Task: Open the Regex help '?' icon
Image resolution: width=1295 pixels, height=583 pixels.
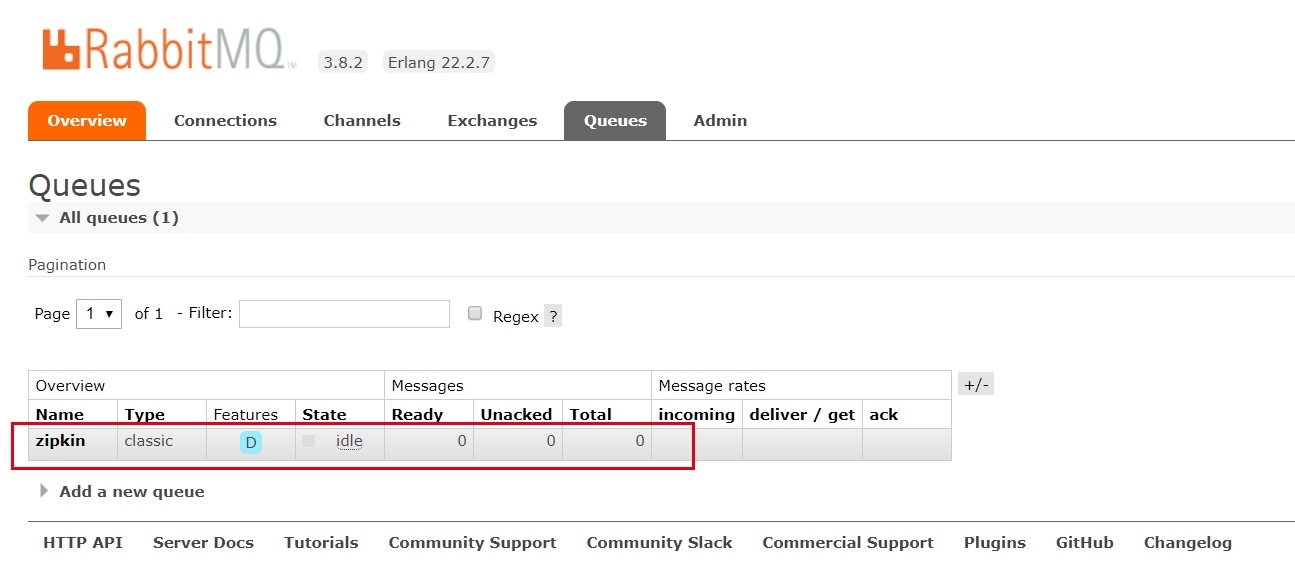Action: click(553, 316)
